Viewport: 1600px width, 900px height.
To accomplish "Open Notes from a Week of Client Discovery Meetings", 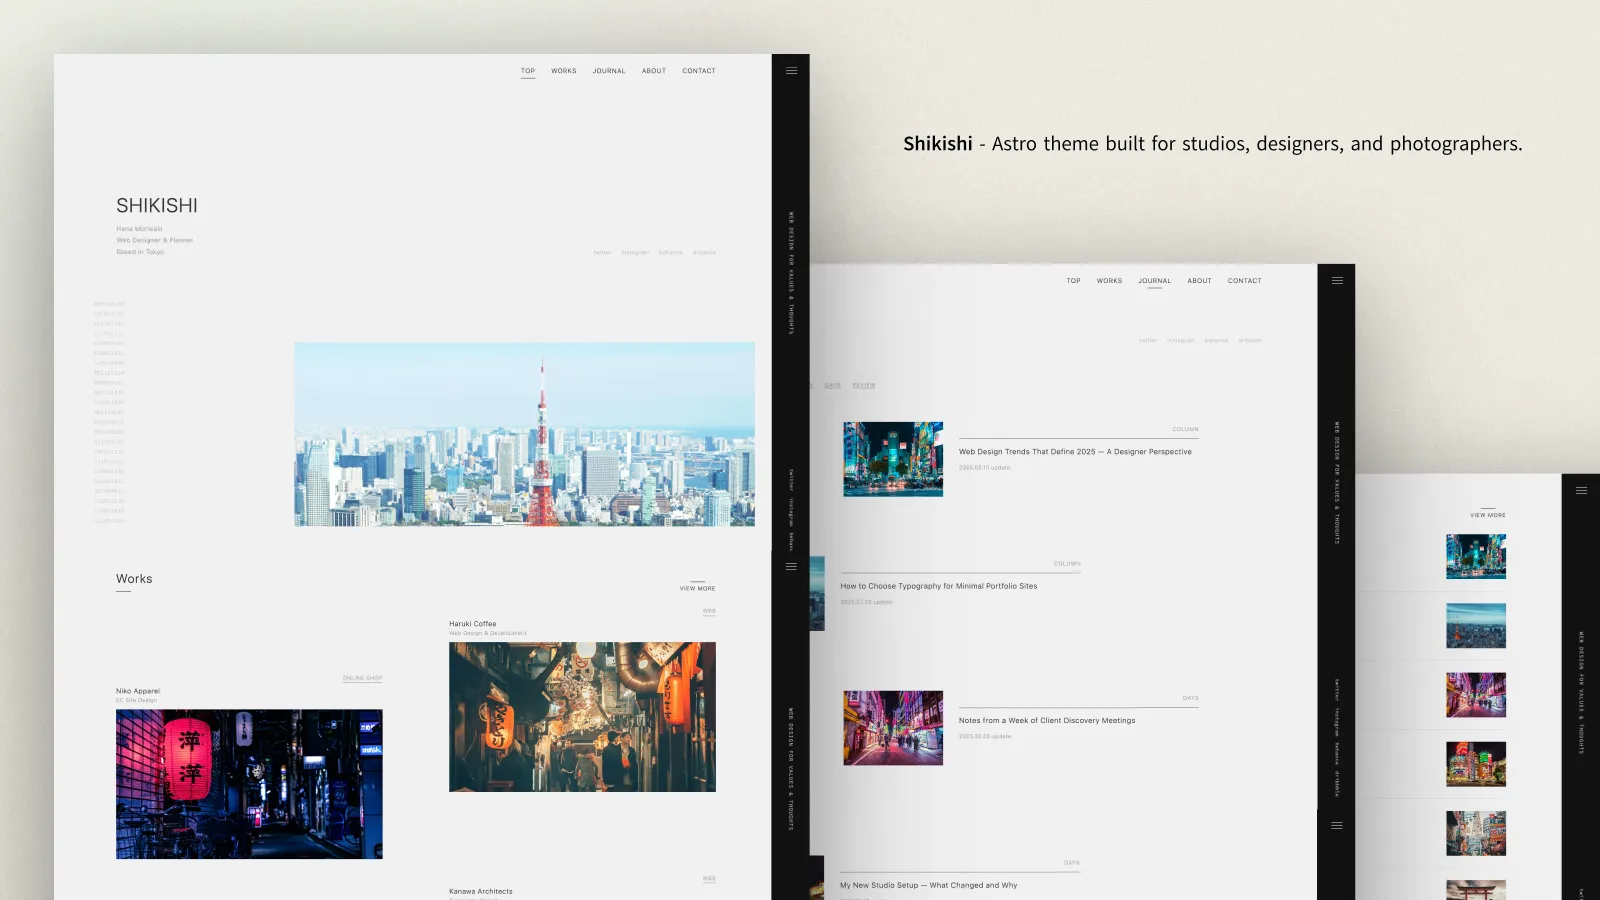I will point(1046,720).
